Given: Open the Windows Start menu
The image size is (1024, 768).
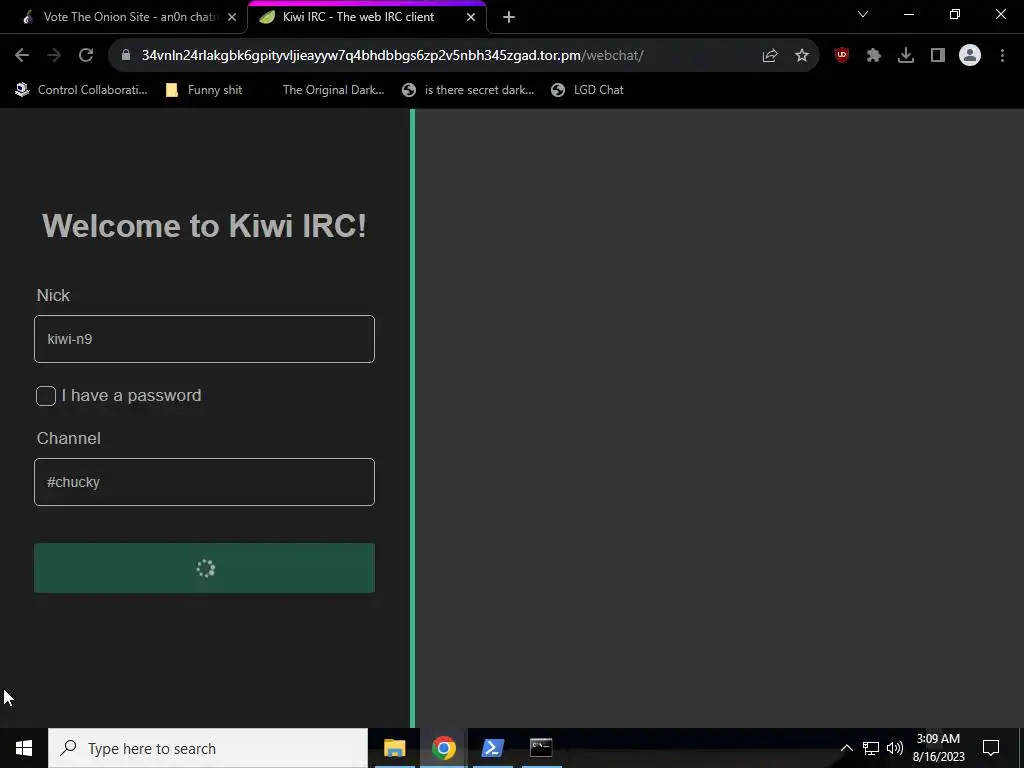Looking at the screenshot, I should pyautogui.click(x=24, y=748).
